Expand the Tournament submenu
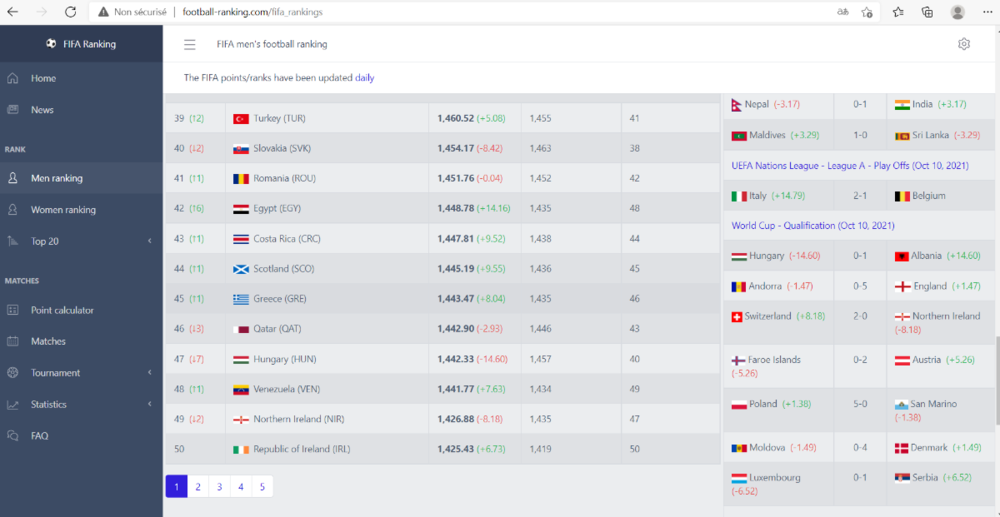 149,373
